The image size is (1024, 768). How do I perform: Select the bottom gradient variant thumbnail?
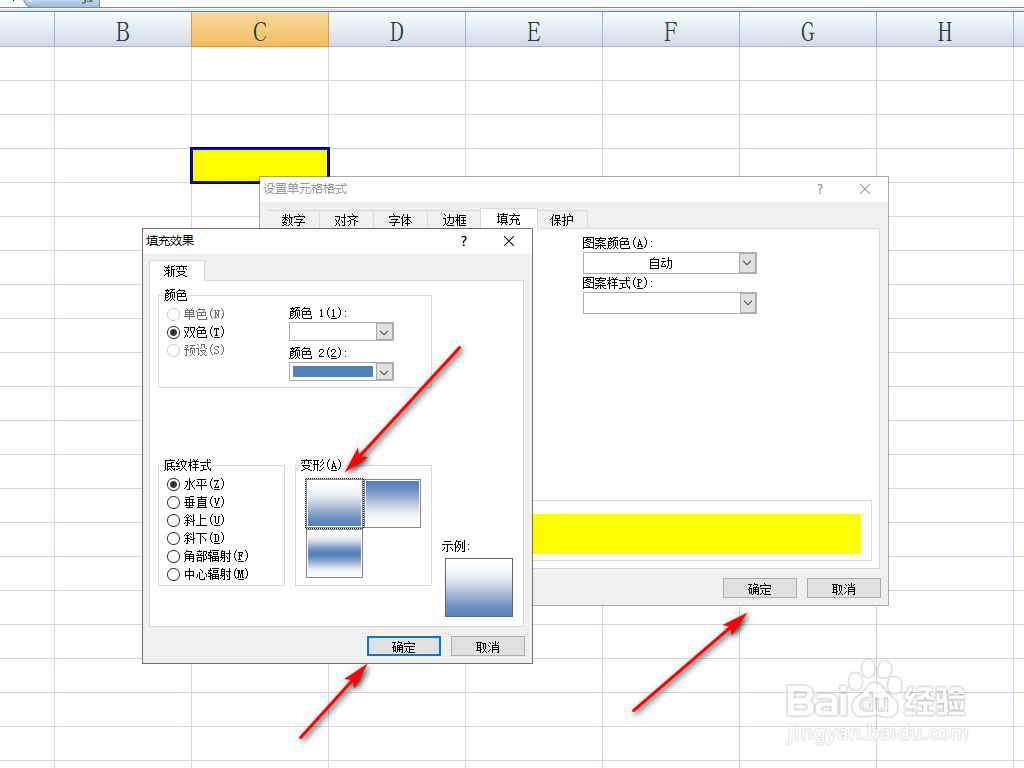point(333,552)
